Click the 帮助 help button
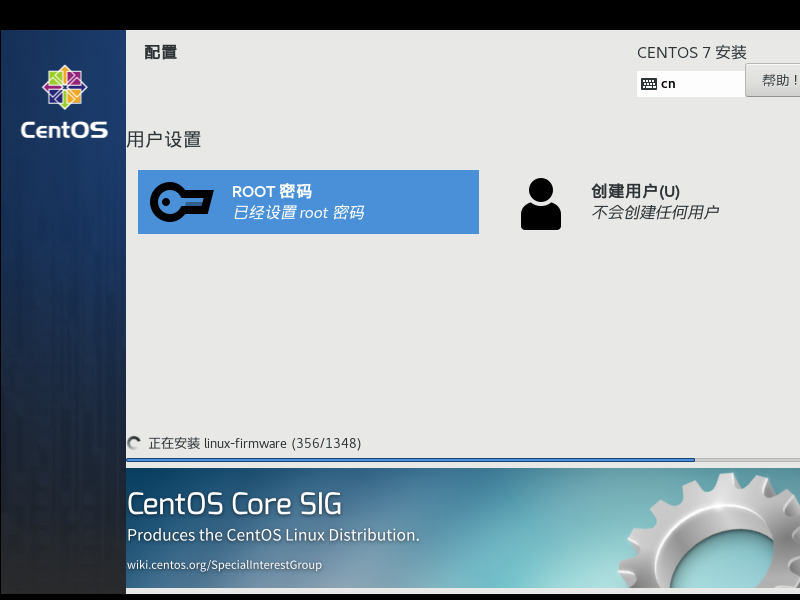The width and height of the screenshot is (800, 600). [x=772, y=80]
